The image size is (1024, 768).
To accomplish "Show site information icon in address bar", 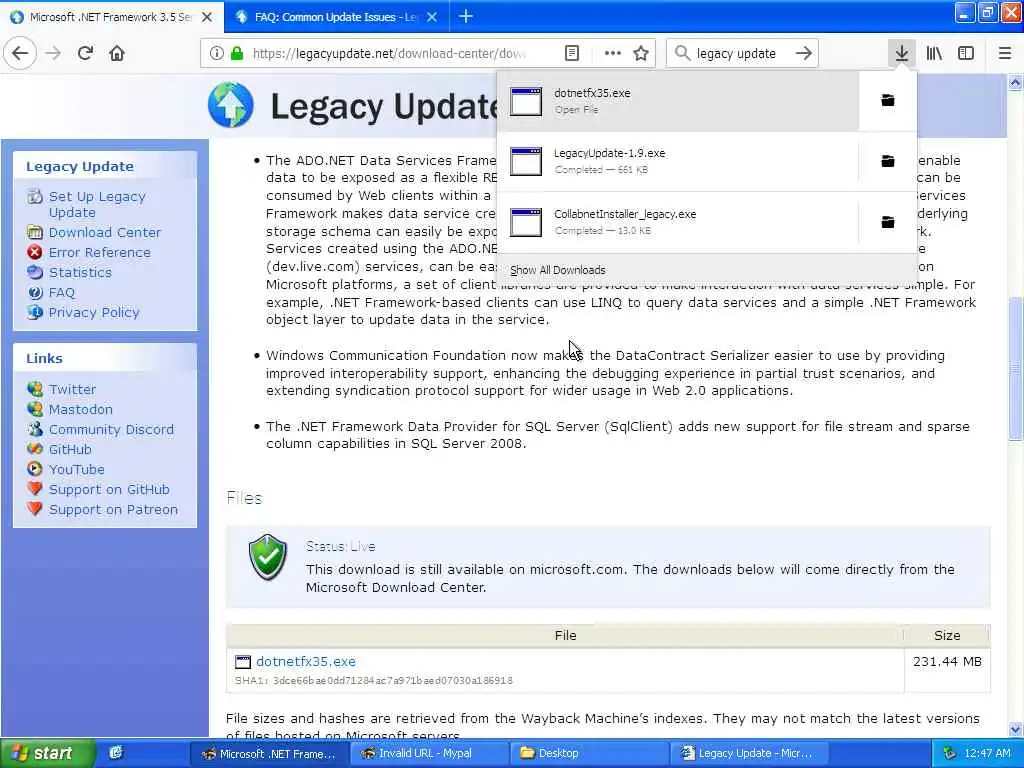I will point(216,53).
